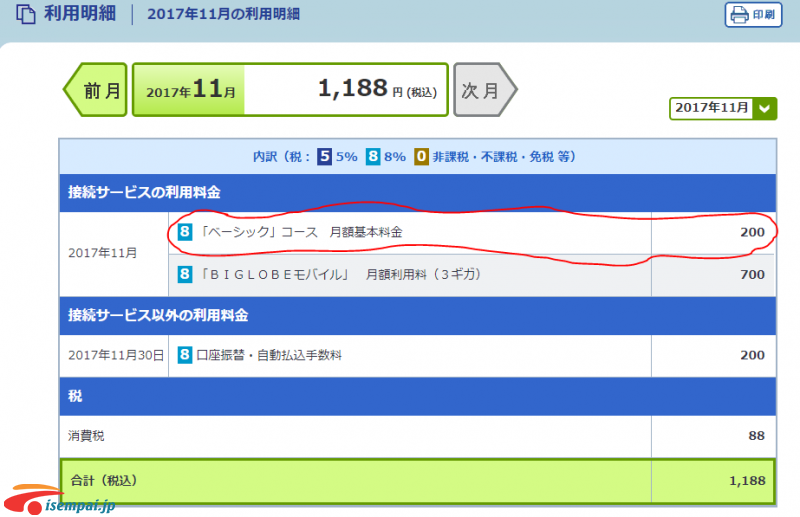Select 「BIGLOBEモバイル」月額利用料 text
The width and height of the screenshot is (800, 517).
339,275
